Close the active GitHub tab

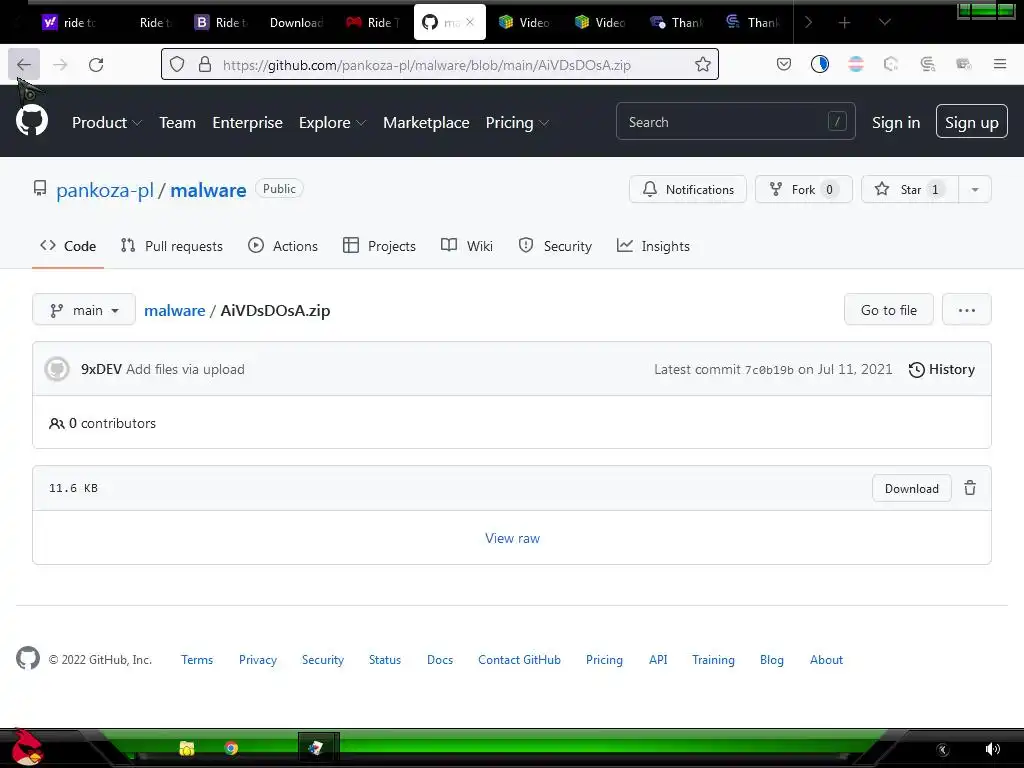coord(470,23)
